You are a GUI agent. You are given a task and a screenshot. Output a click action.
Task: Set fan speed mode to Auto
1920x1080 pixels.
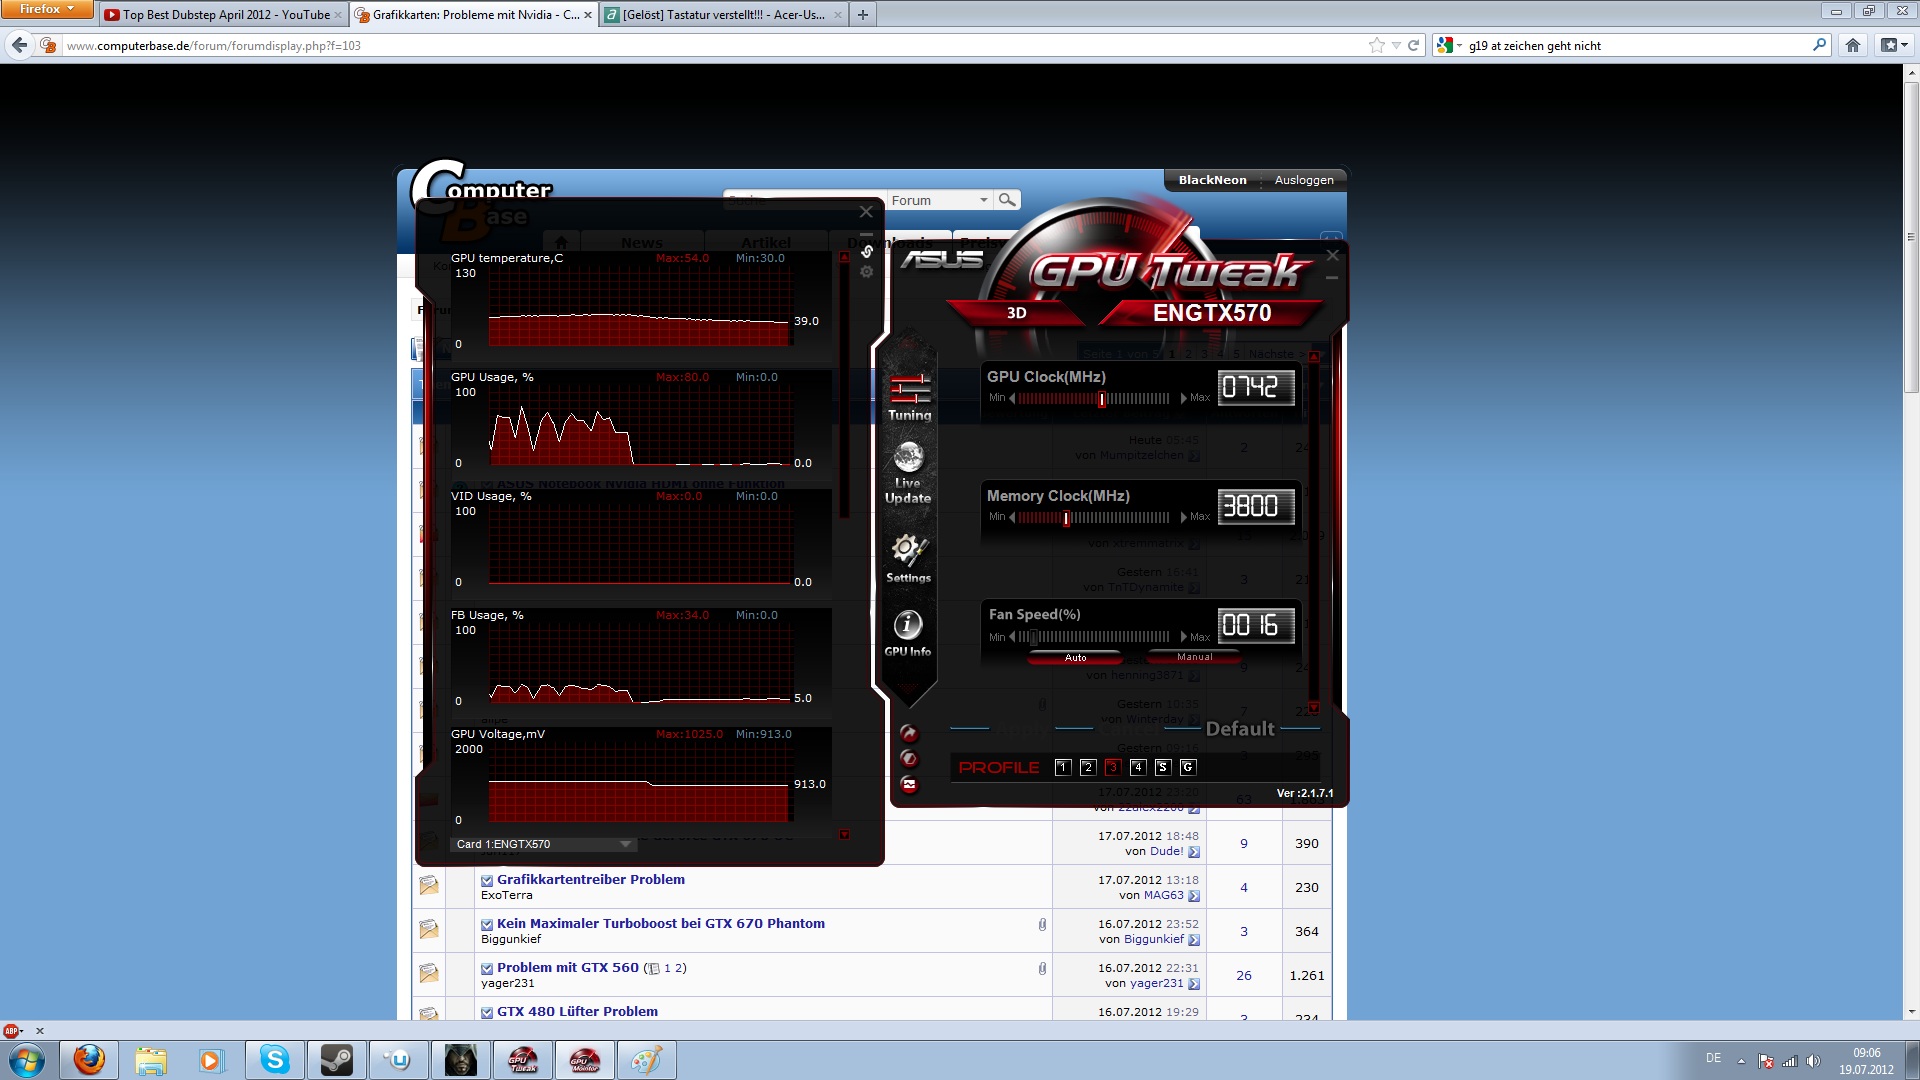point(1075,658)
